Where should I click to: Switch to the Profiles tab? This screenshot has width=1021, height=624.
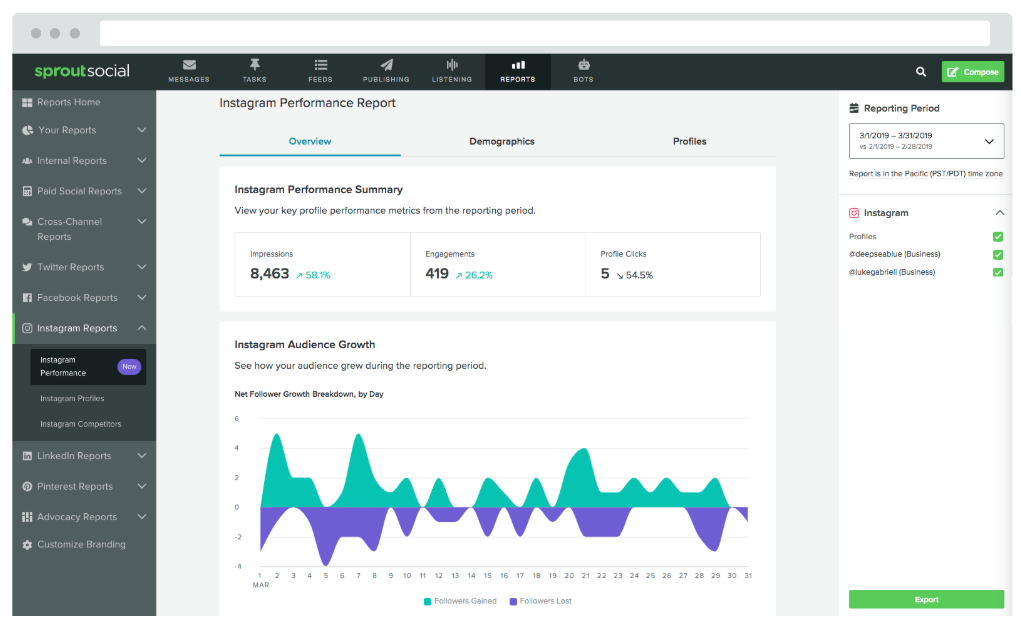pyautogui.click(x=690, y=141)
